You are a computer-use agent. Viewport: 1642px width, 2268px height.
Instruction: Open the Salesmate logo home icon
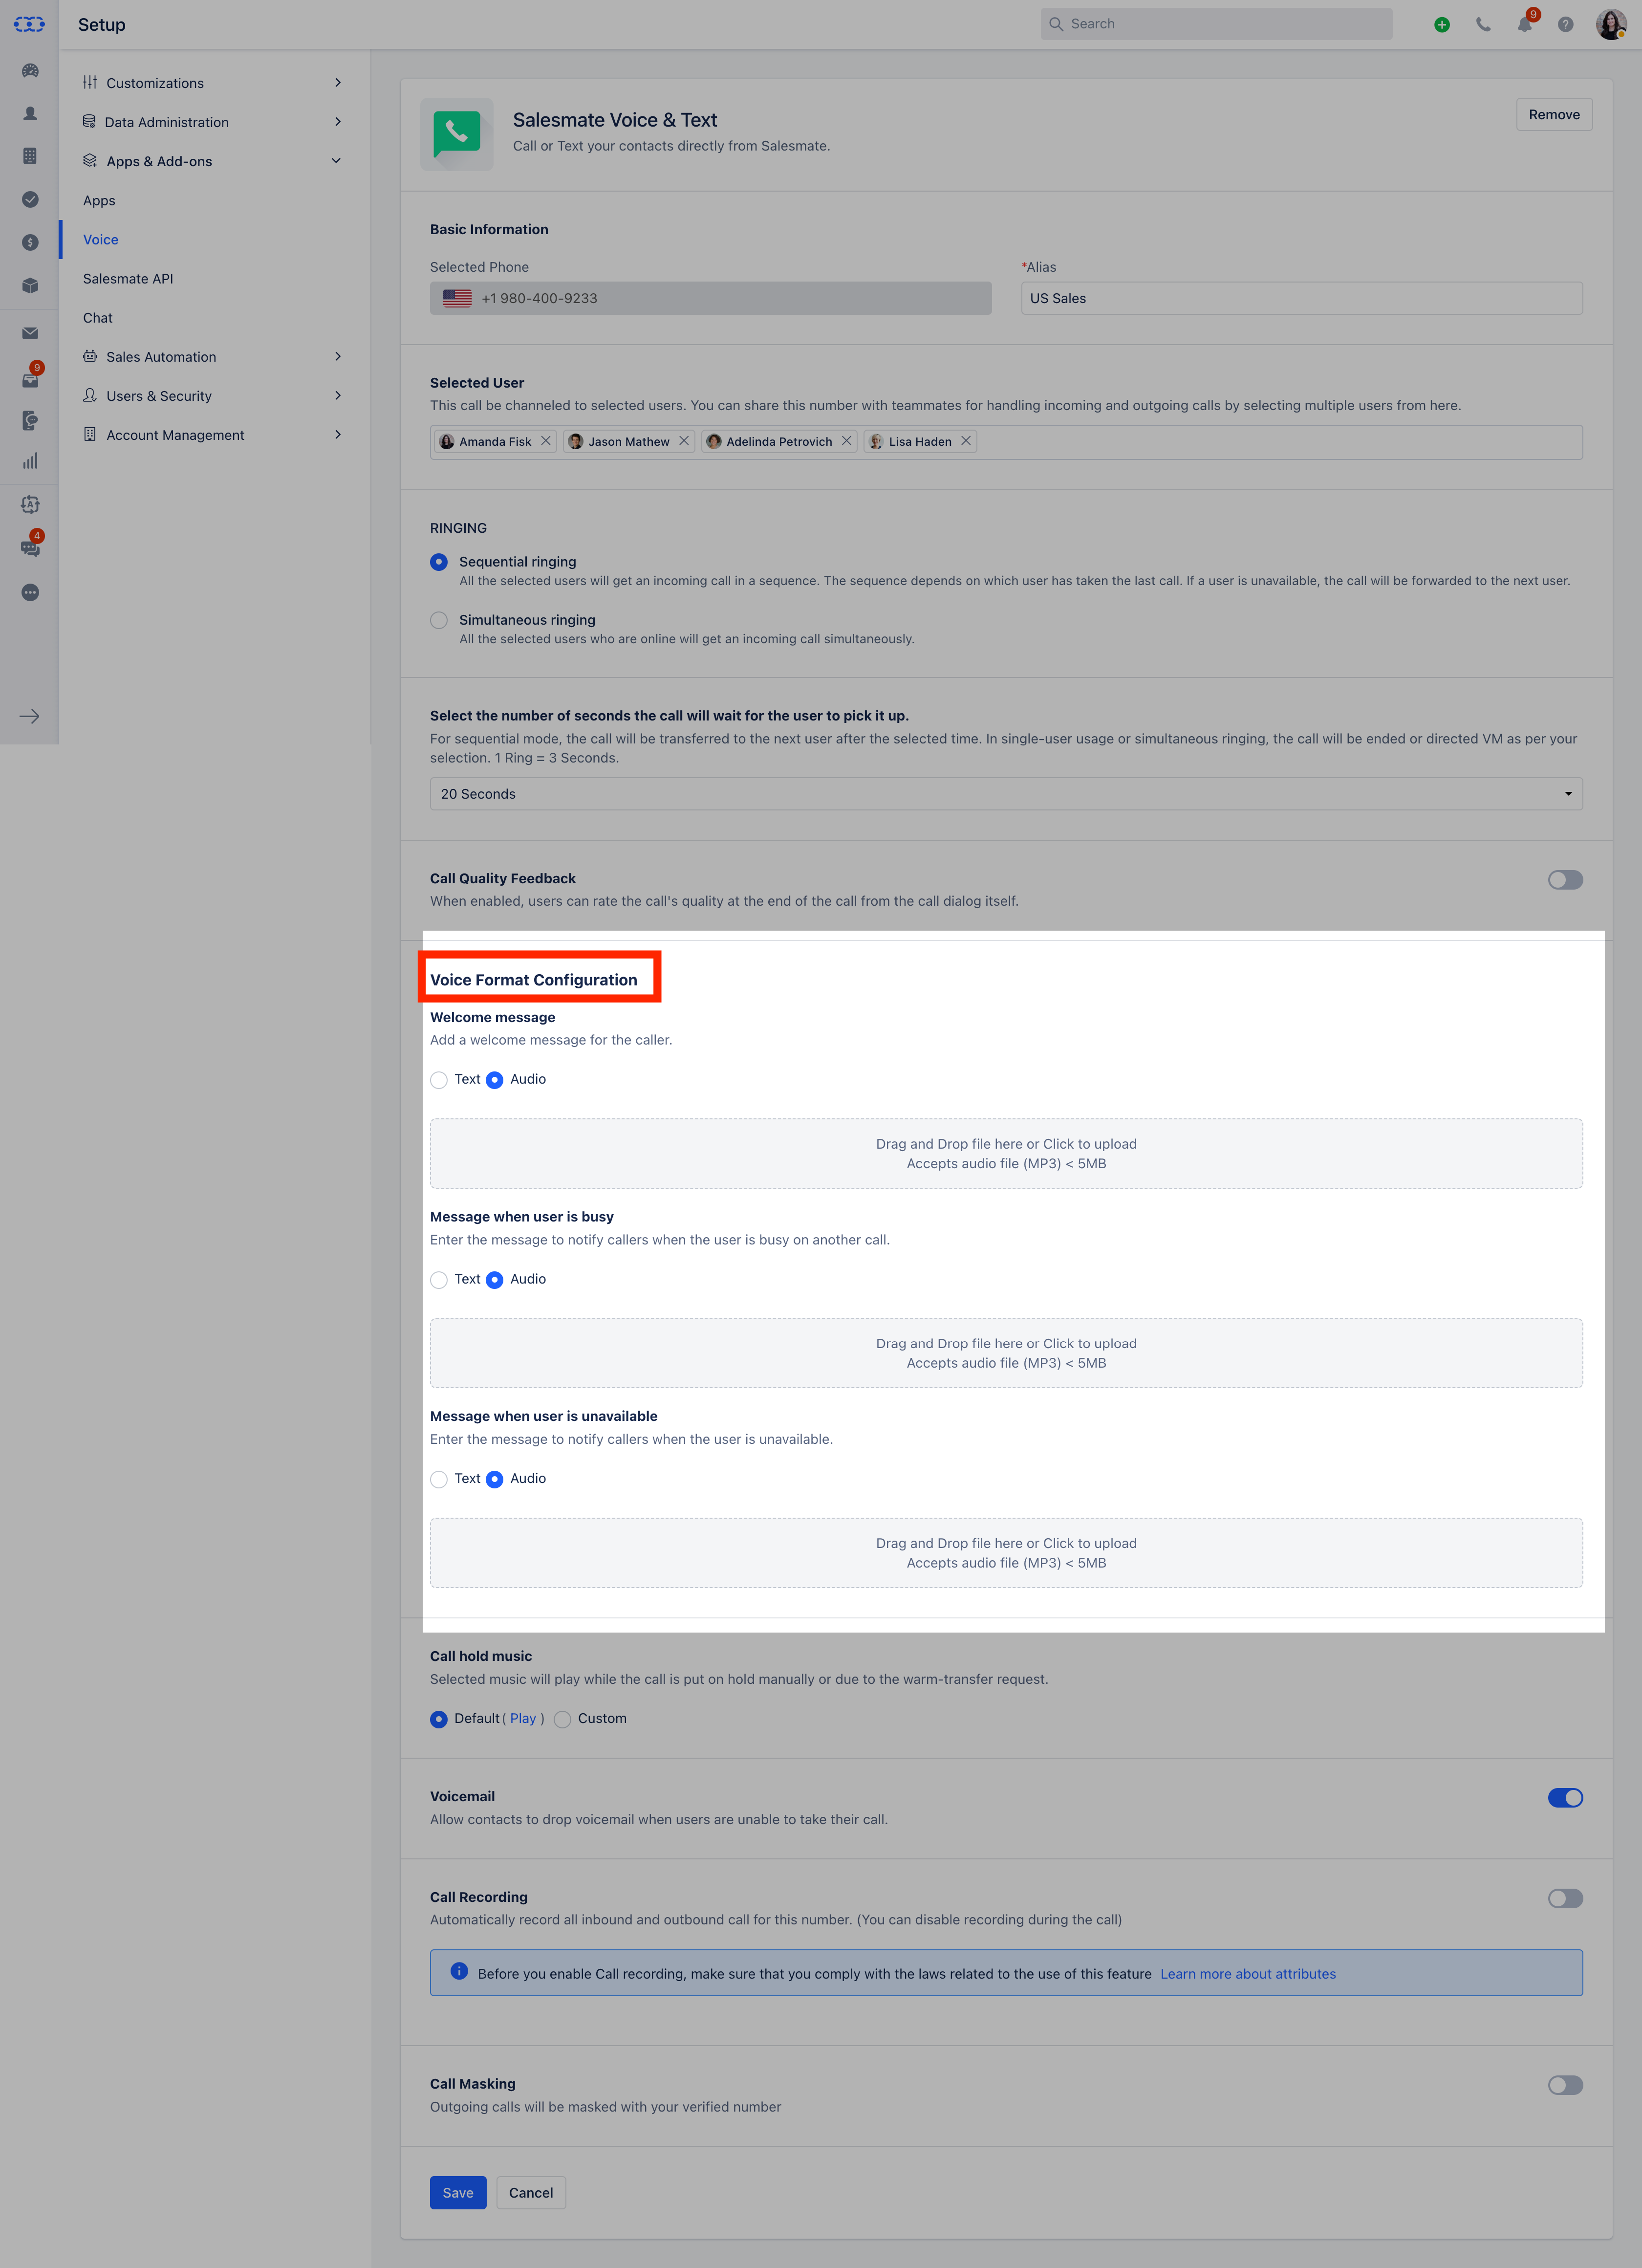point(29,24)
